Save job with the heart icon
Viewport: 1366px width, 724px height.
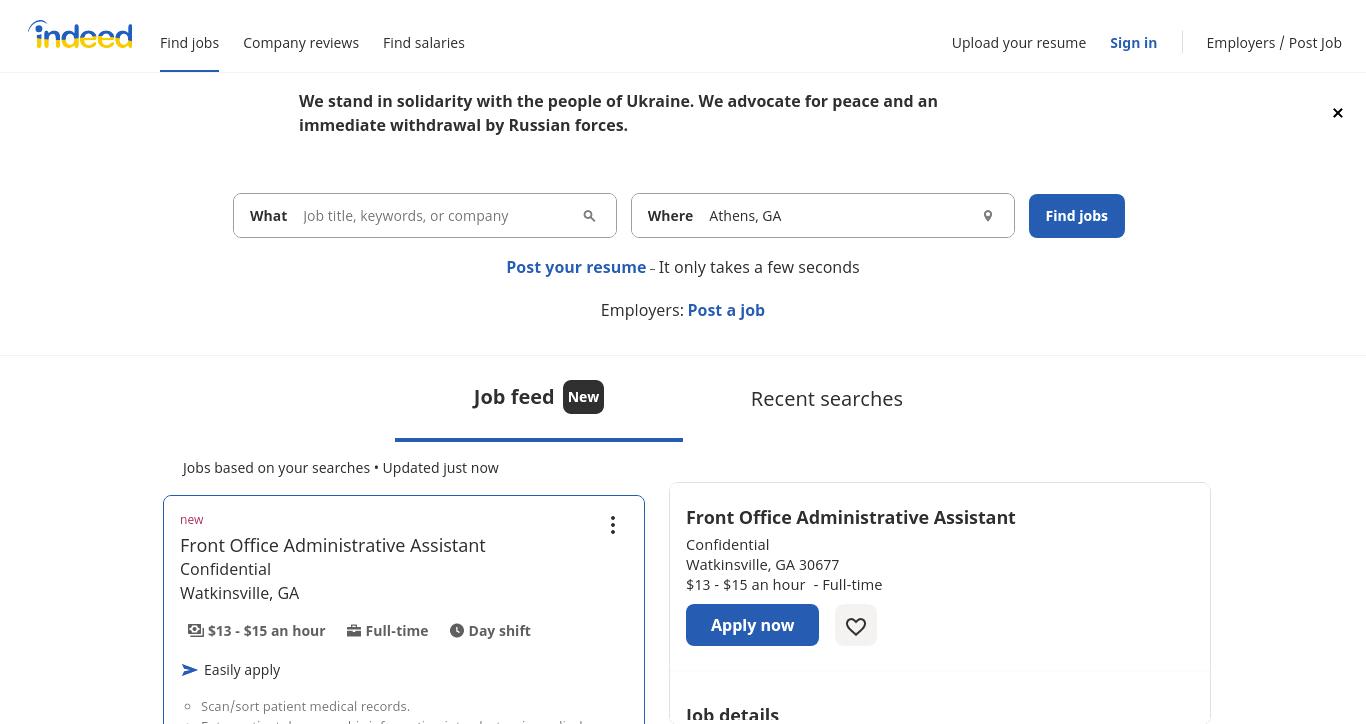click(856, 625)
